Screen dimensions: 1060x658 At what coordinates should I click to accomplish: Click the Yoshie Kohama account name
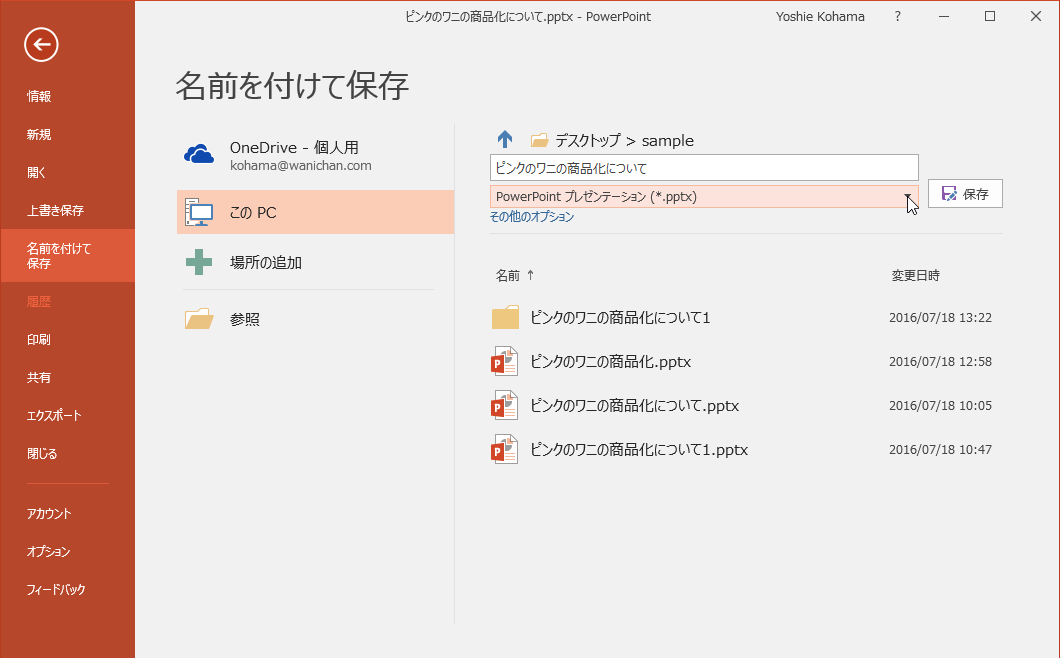click(820, 16)
